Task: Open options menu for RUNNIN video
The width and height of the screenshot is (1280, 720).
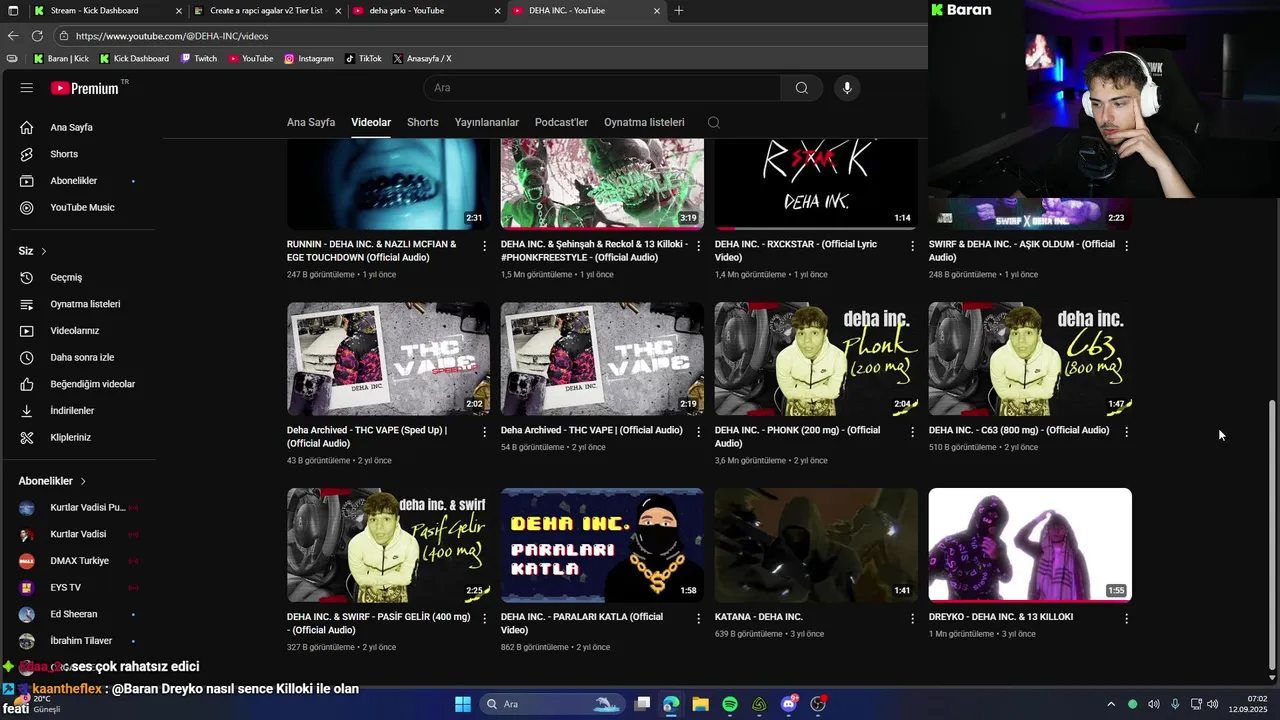Action: tap(485, 246)
